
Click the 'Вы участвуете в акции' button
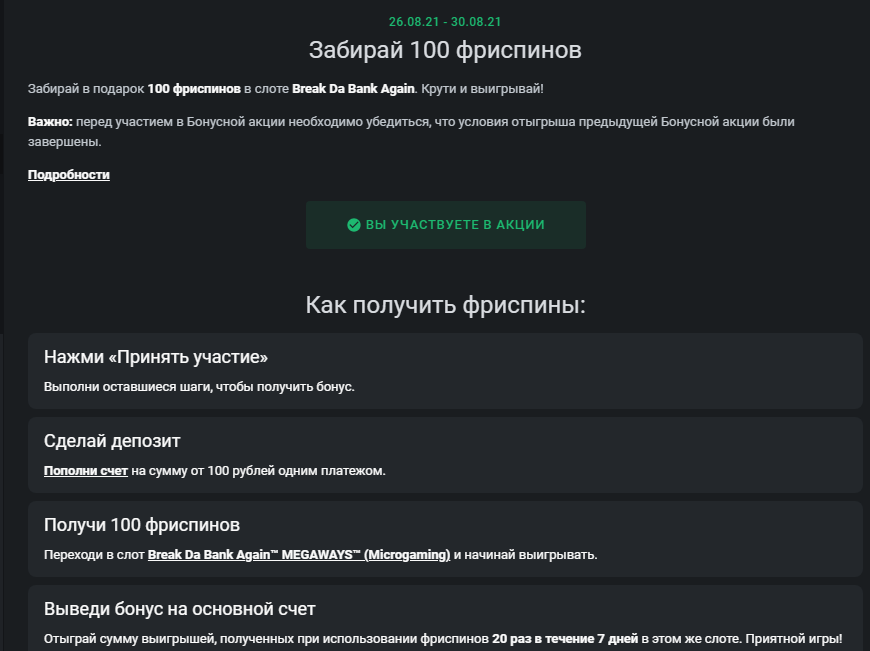click(446, 225)
